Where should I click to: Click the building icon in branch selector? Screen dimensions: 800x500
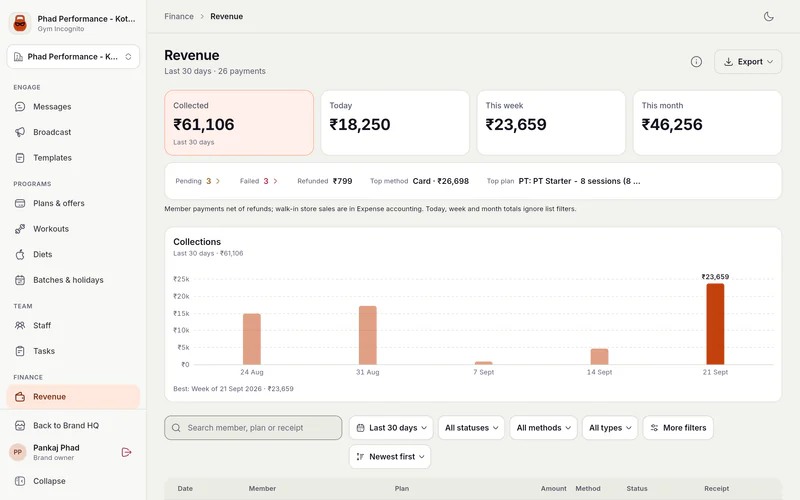pyautogui.click(x=18, y=57)
